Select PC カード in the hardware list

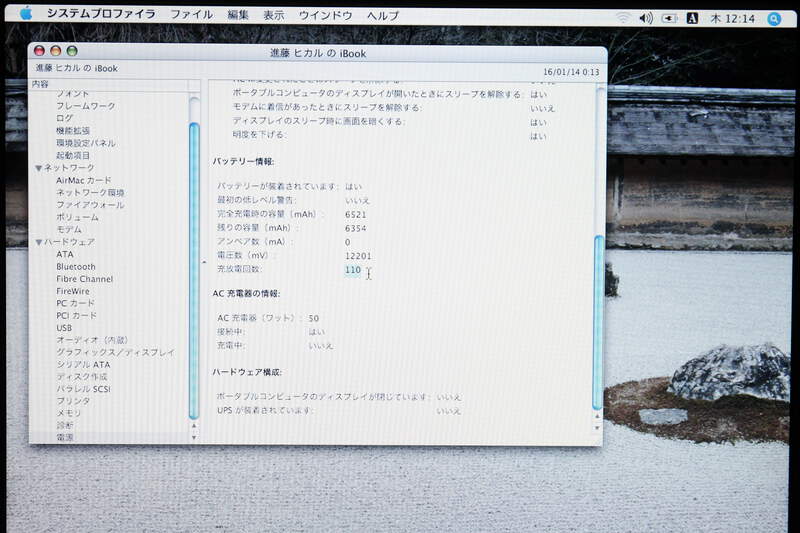pyautogui.click(x=76, y=303)
